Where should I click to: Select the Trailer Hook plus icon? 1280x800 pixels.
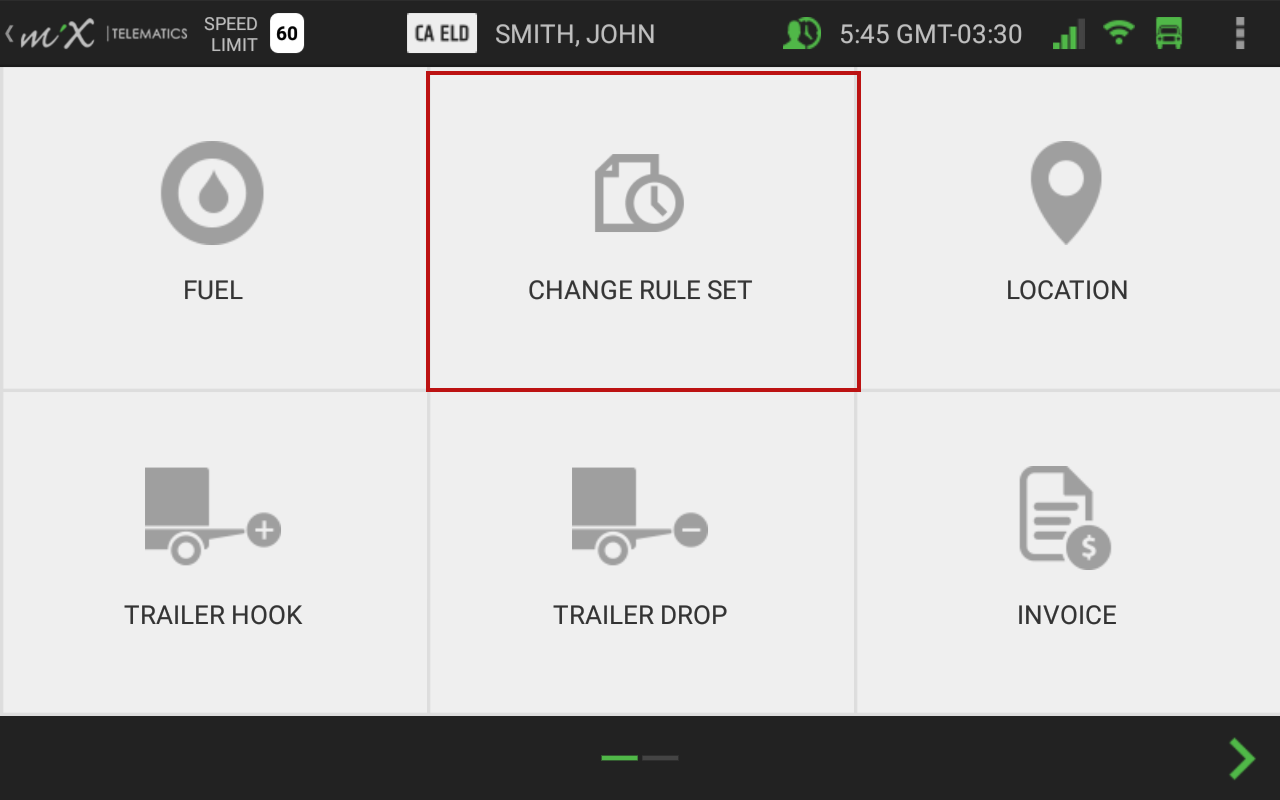(212, 516)
